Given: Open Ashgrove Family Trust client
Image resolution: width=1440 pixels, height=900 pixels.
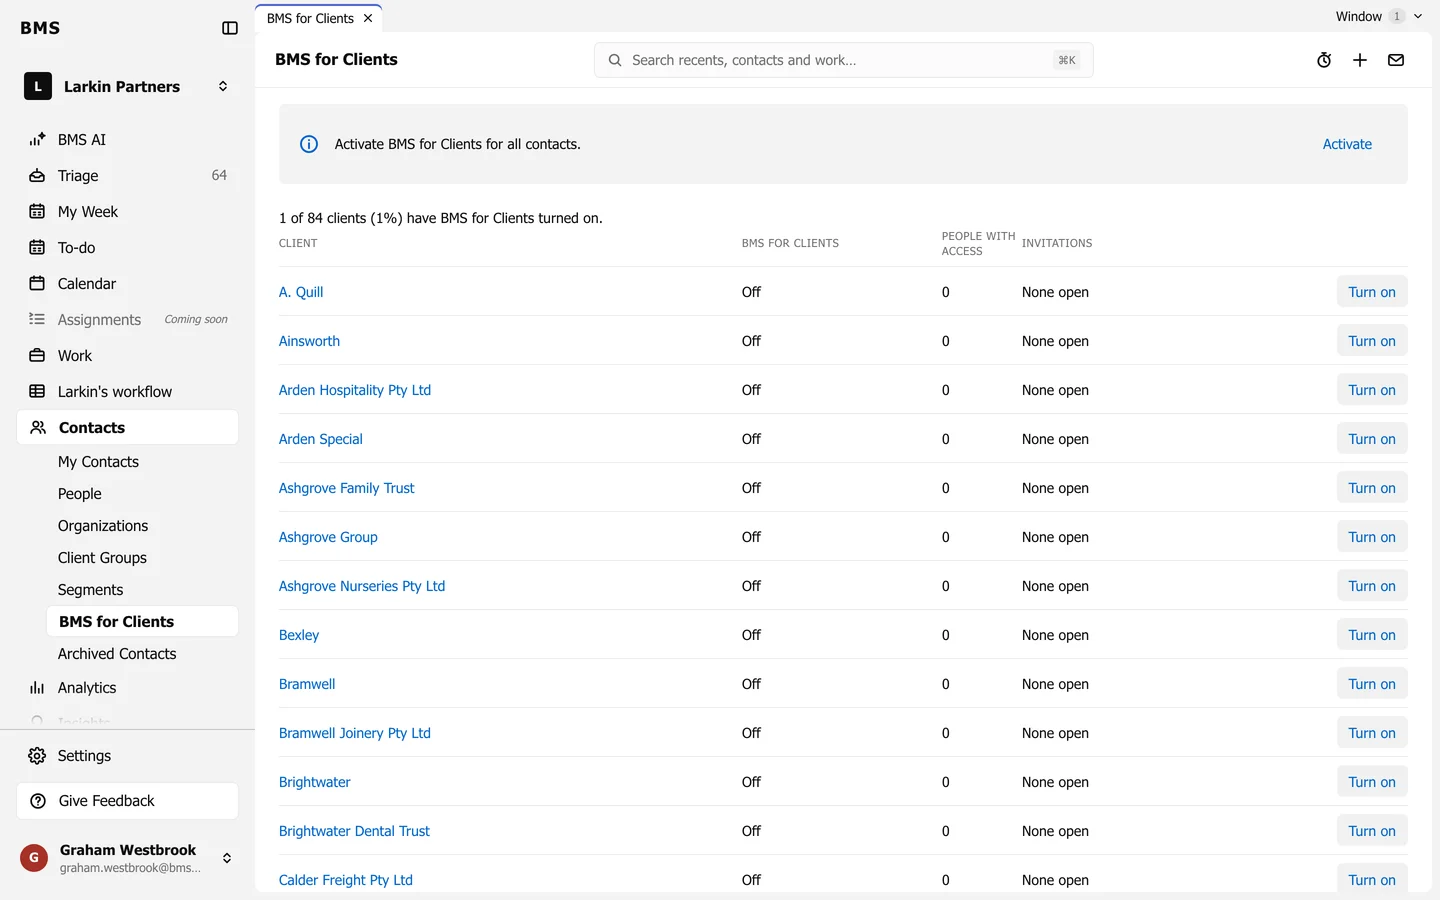Looking at the screenshot, I should (x=346, y=488).
